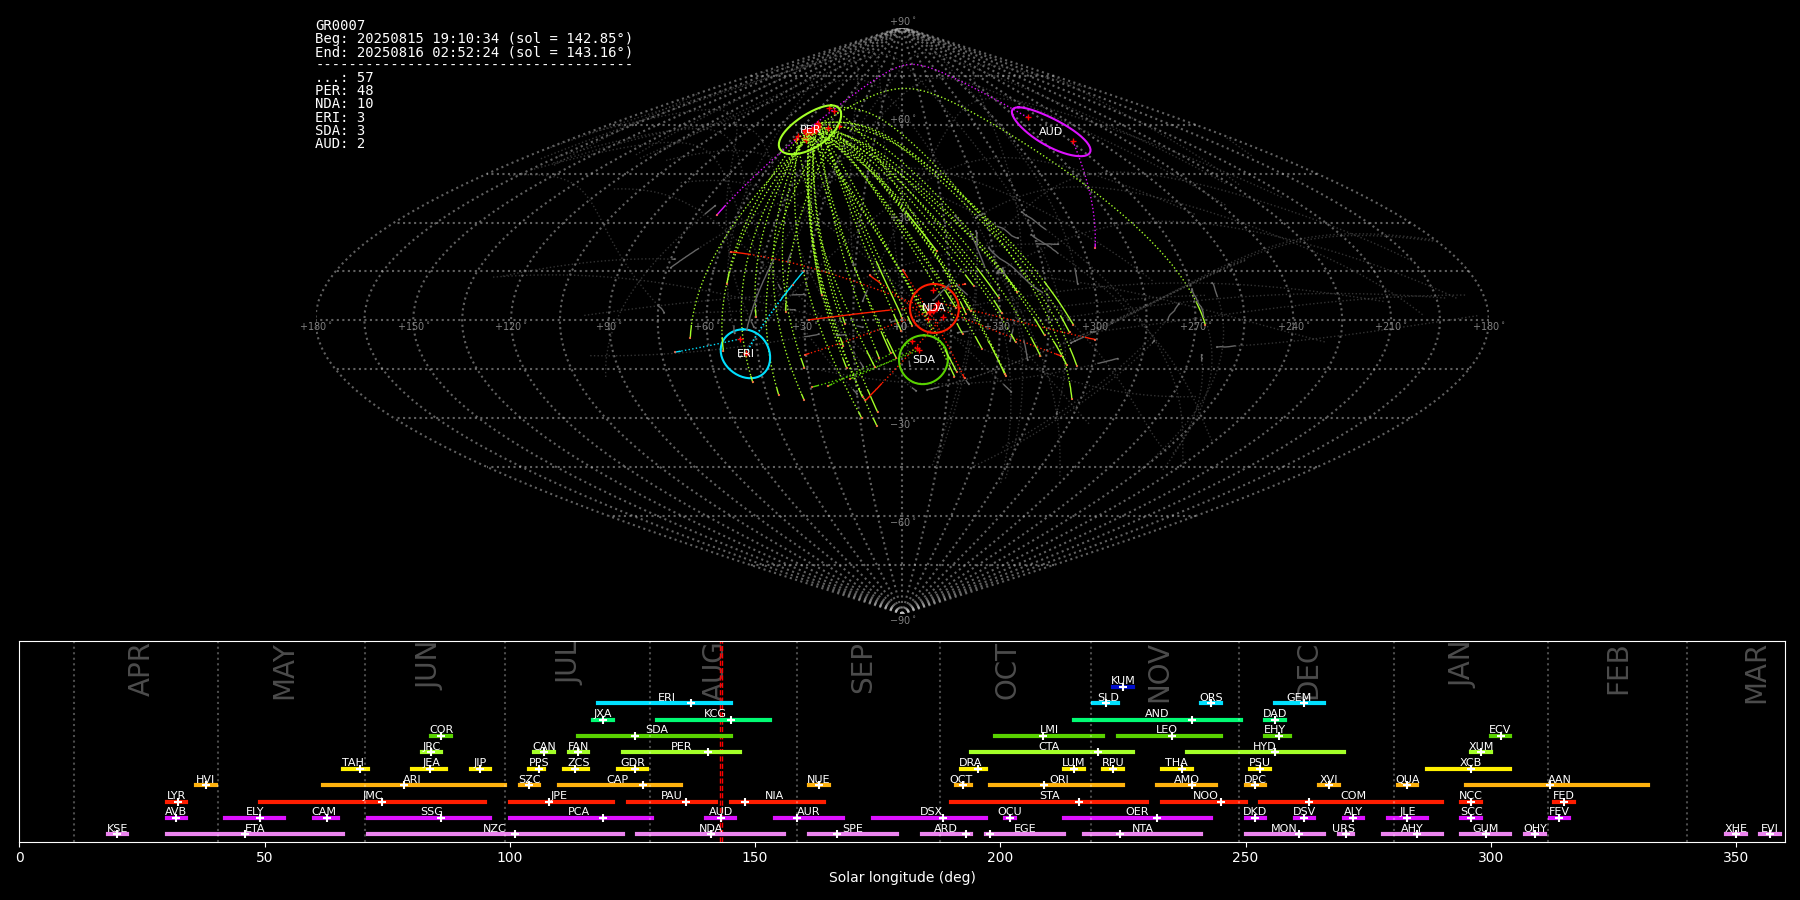This screenshot has height=900, width=1800.
Task: Click the 'ERI: 3' count entry
Action: (340, 118)
